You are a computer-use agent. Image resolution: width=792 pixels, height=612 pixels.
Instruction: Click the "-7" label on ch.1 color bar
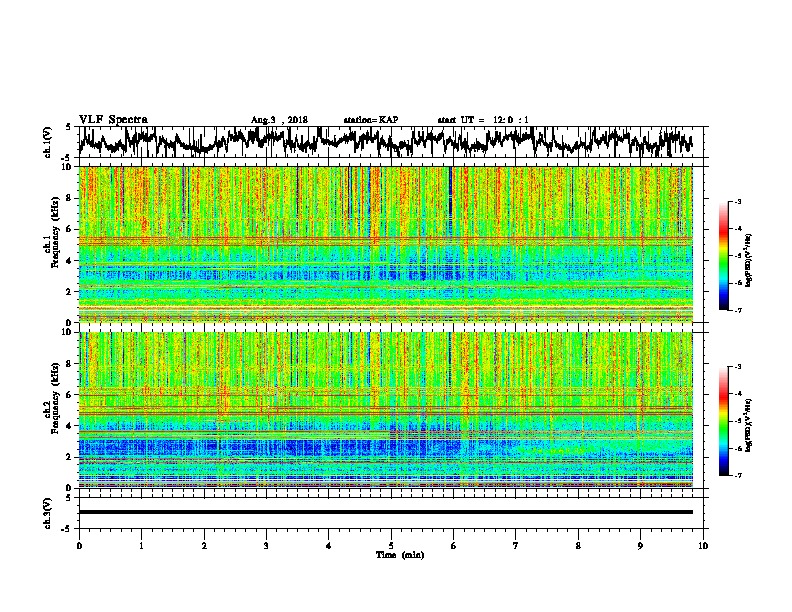(737, 310)
